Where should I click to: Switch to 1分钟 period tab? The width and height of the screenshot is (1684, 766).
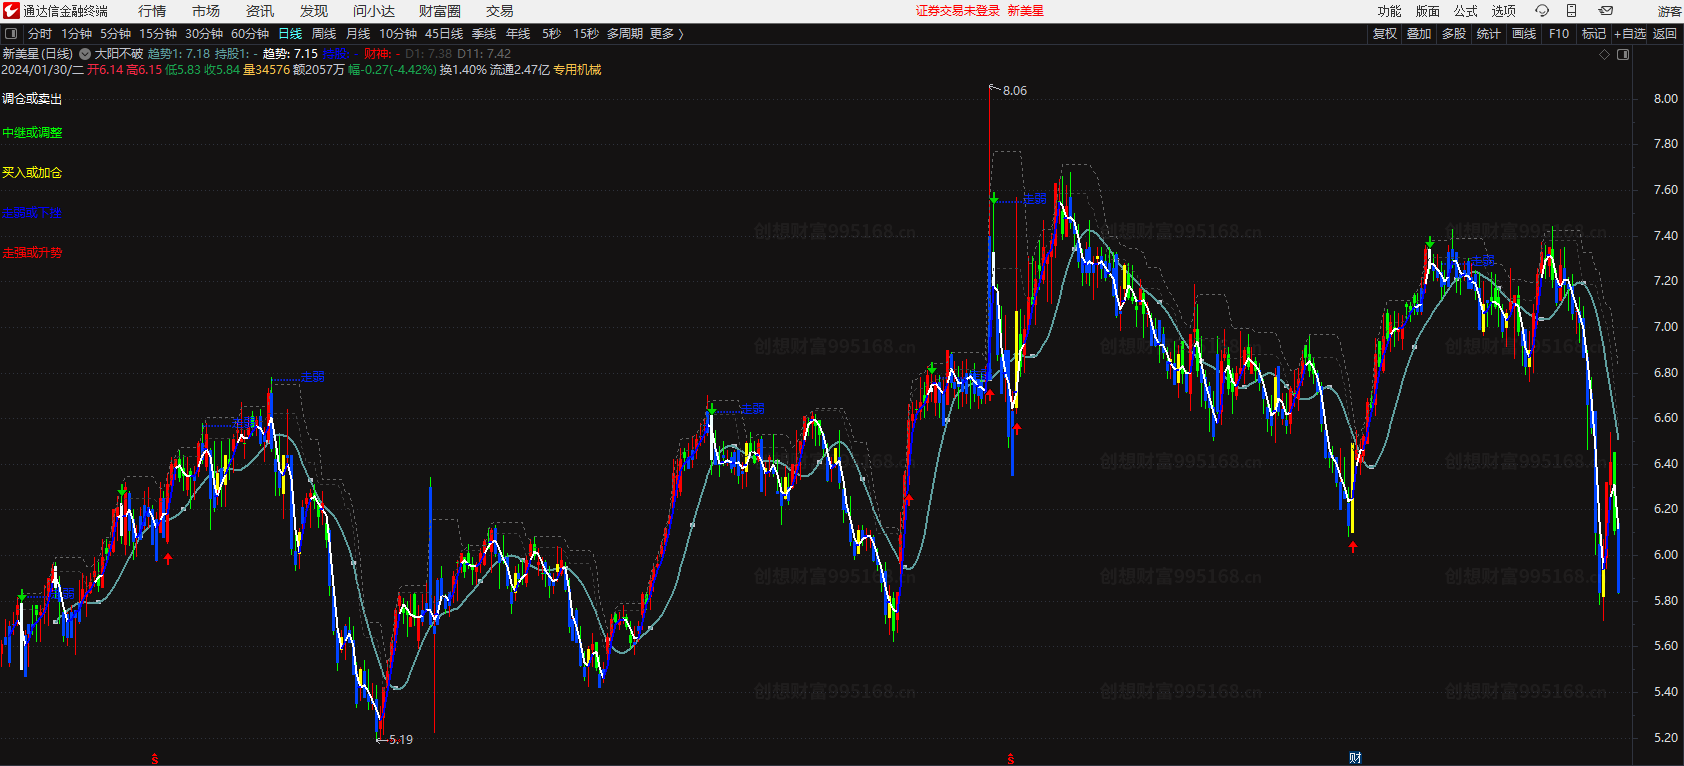pos(77,34)
